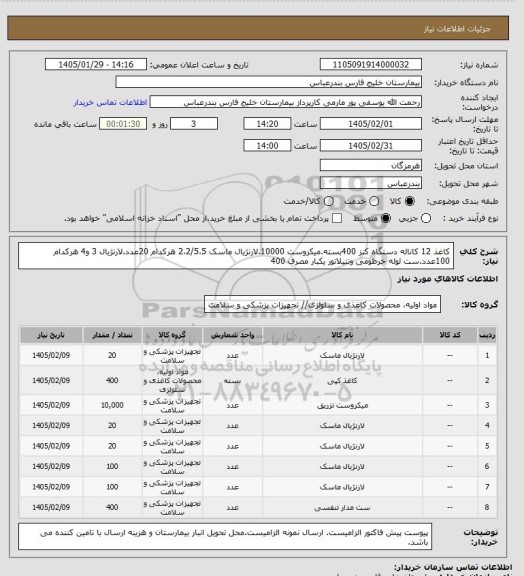Click the تعداد / مقدار column header
This screenshot has height=576, width=524.
coord(112,335)
